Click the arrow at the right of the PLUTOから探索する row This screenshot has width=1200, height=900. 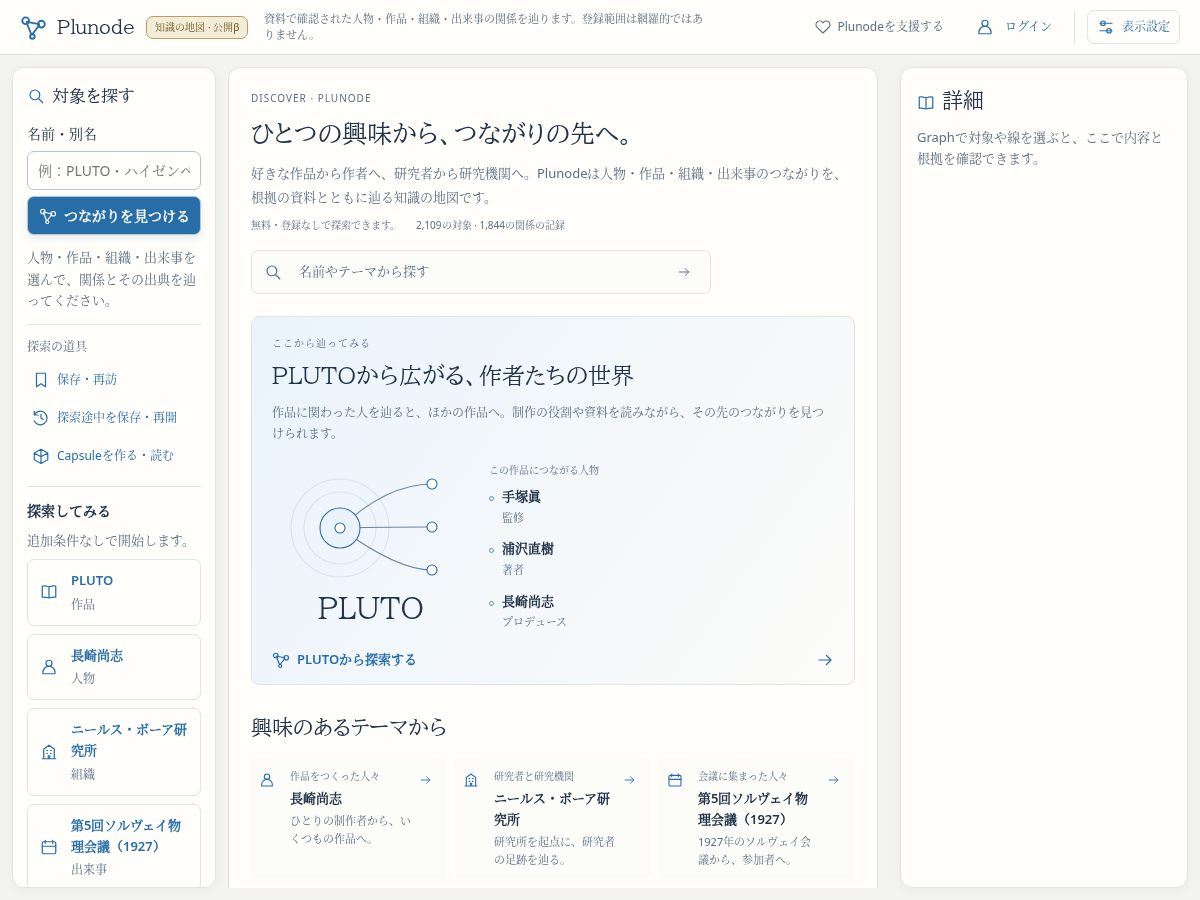coord(825,660)
